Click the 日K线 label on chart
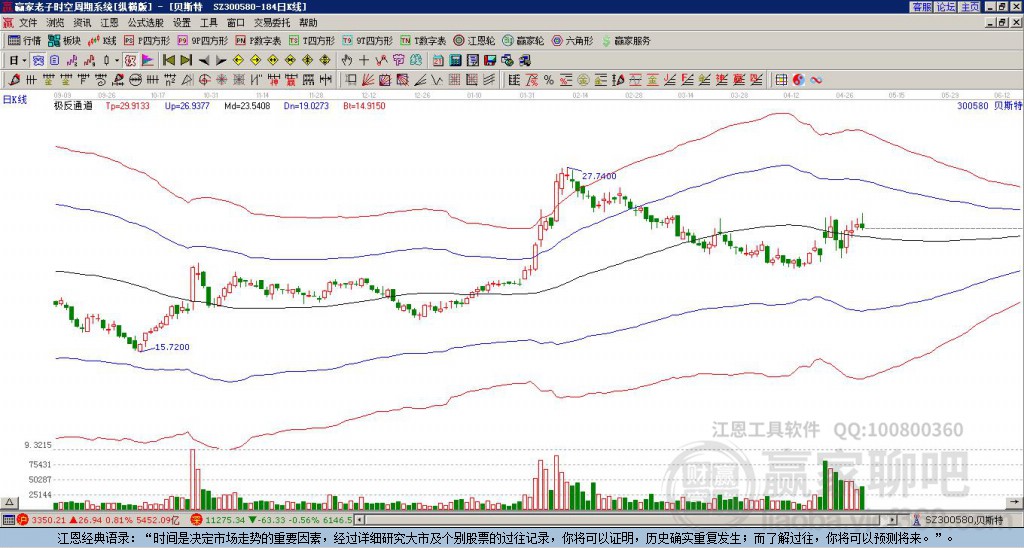This screenshot has width=1024, height=548. click(x=15, y=100)
